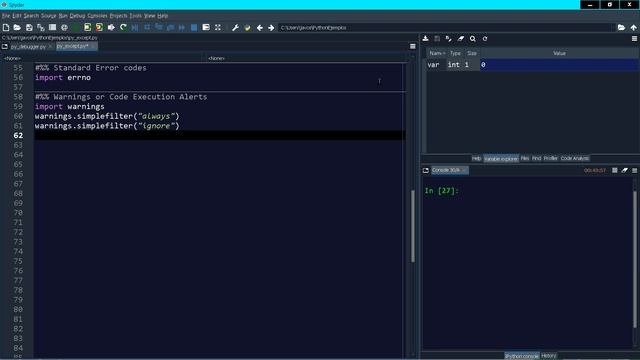Browse editor tabs icon
Screen dimensions: 640x360
pyautogui.click(x=5, y=47)
